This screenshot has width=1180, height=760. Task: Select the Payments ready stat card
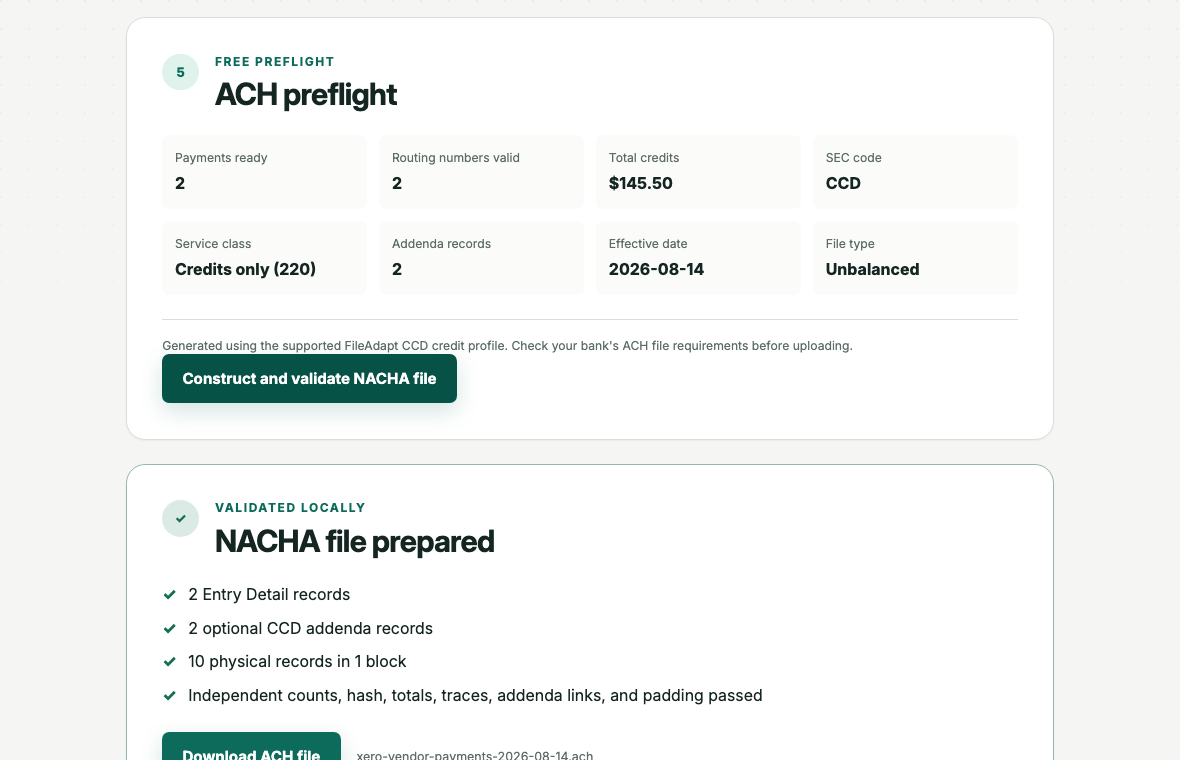(x=264, y=172)
